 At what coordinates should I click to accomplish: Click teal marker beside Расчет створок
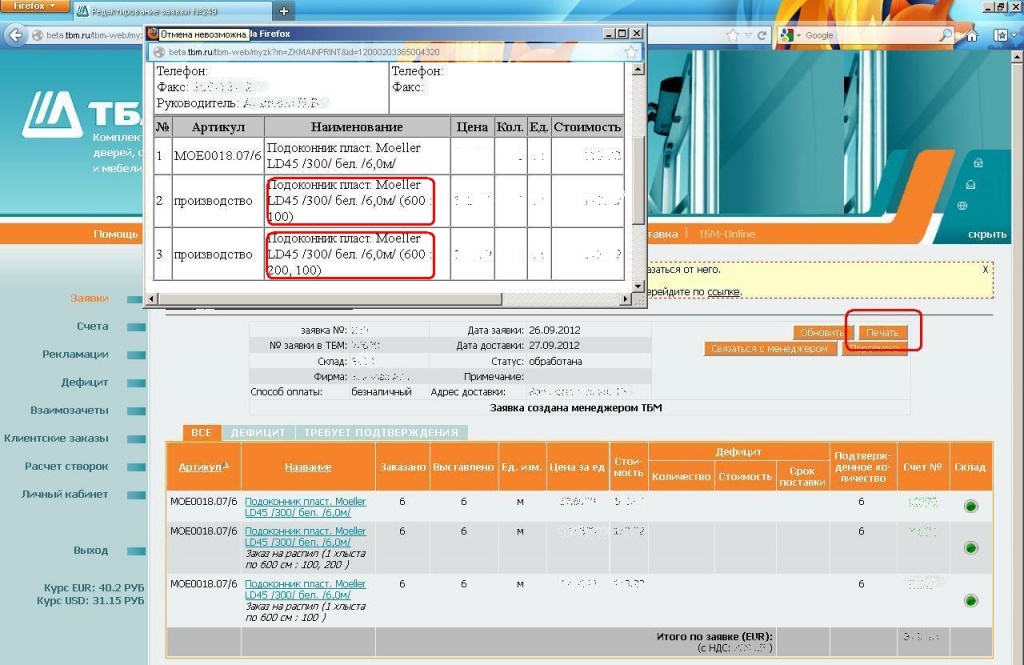pyautogui.click(x=136, y=468)
